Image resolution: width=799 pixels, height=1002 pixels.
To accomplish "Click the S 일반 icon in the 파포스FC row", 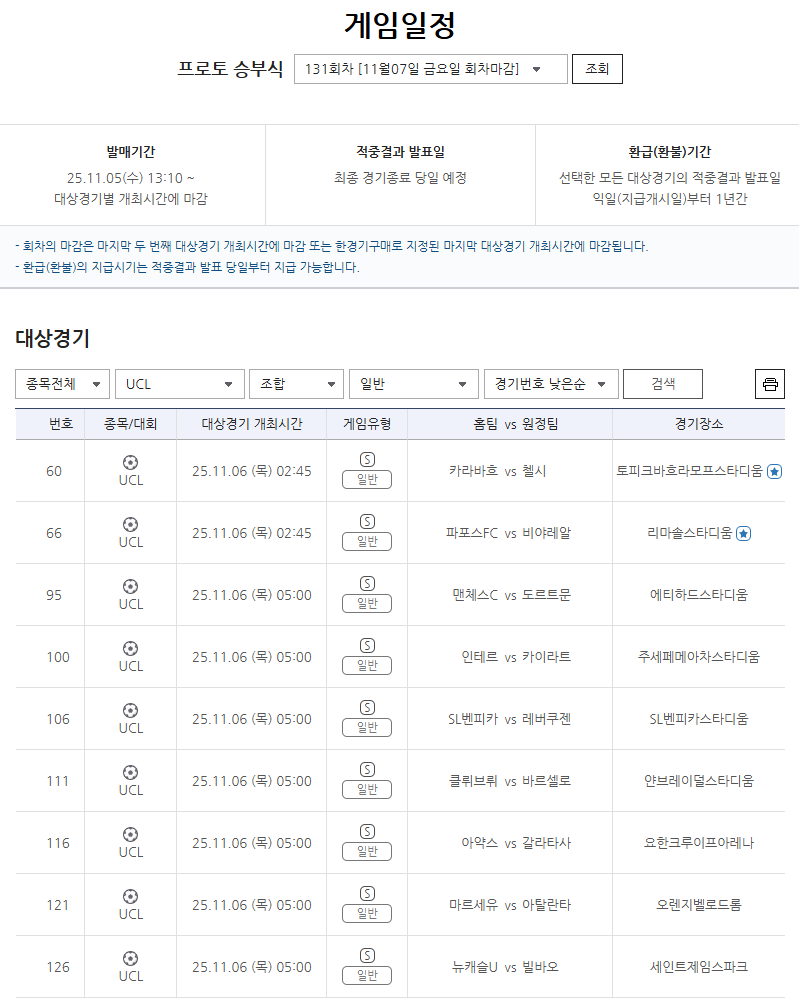I will (366, 532).
